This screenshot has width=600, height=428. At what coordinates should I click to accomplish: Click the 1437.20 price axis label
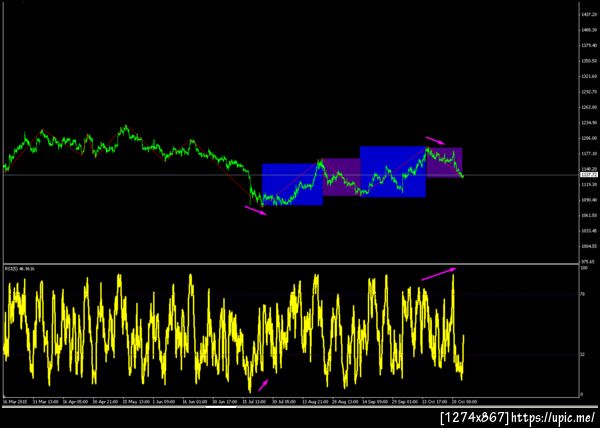click(x=589, y=14)
